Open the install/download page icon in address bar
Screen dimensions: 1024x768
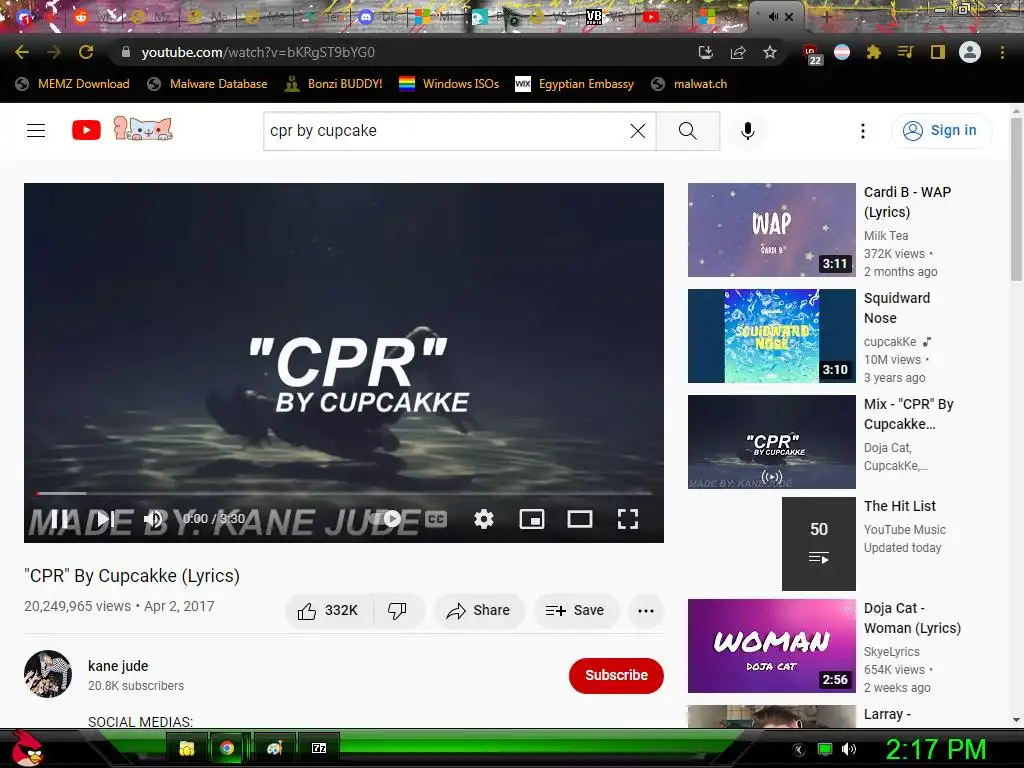(x=705, y=52)
